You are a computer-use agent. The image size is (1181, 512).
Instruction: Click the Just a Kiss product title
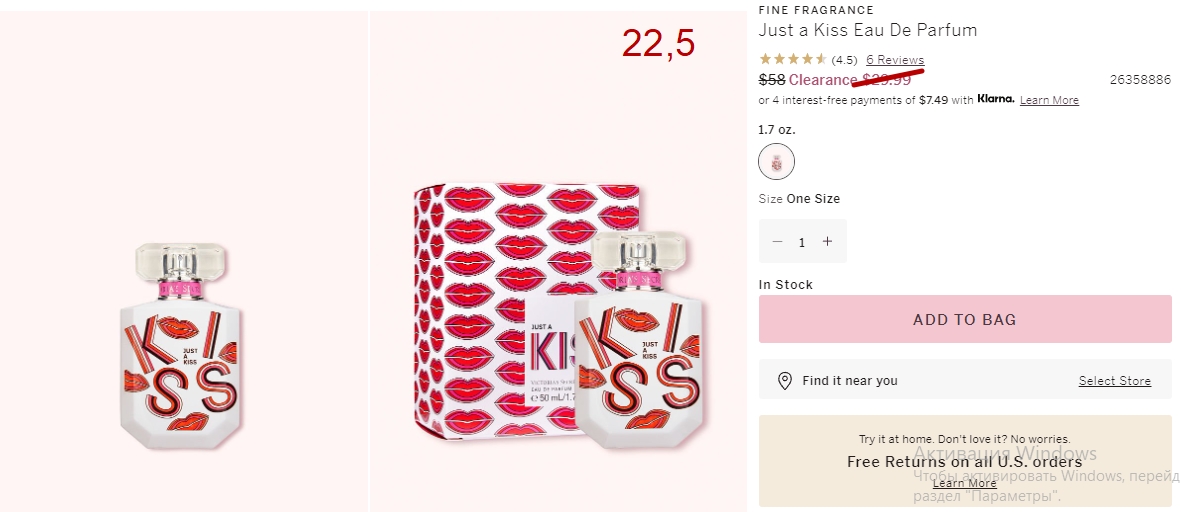tap(868, 30)
